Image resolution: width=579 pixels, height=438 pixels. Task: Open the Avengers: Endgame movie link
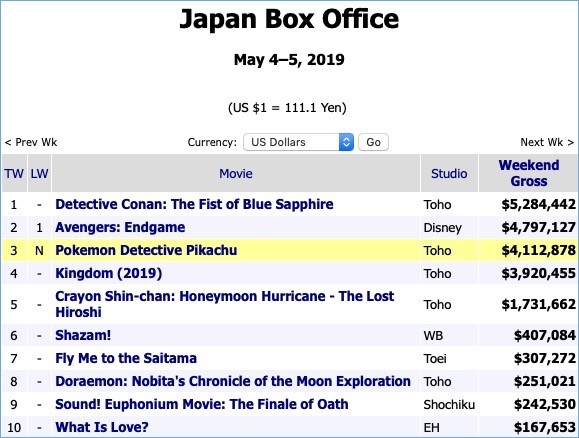click(x=120, y=227)
